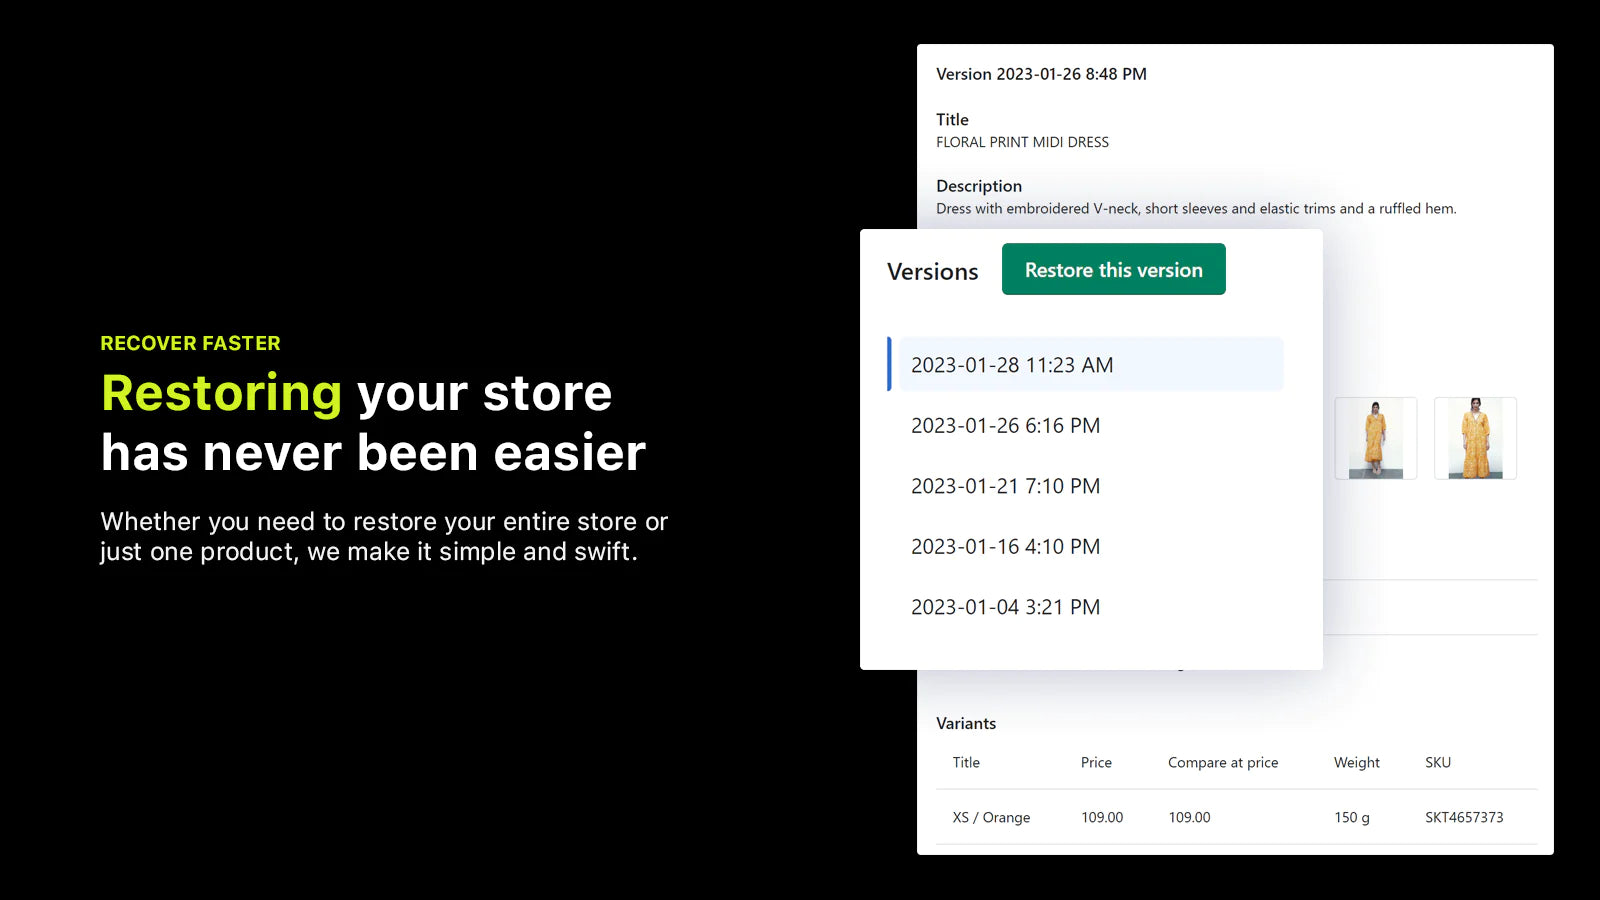This screenshot has width=1600, height=900.
Task: Select the 2023-01-04 3:21 PM version
Action: (1005, 606)
